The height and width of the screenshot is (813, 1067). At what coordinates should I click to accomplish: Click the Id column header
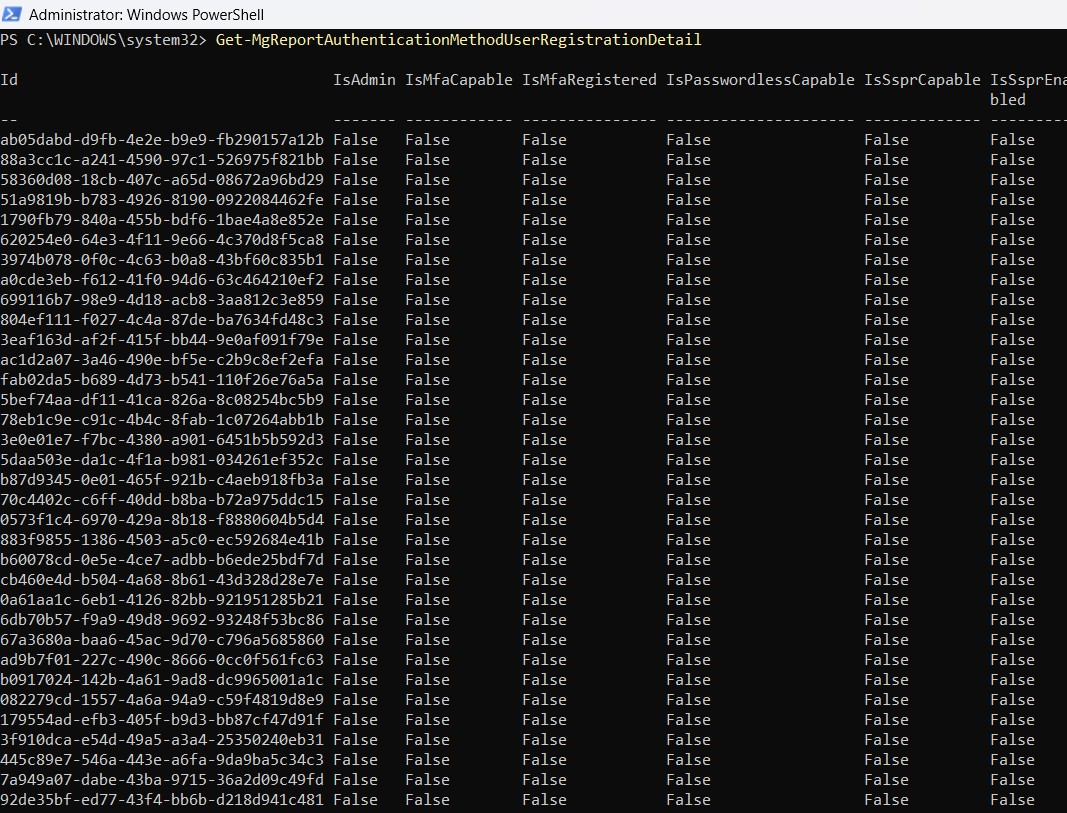(x=9, y=80)
